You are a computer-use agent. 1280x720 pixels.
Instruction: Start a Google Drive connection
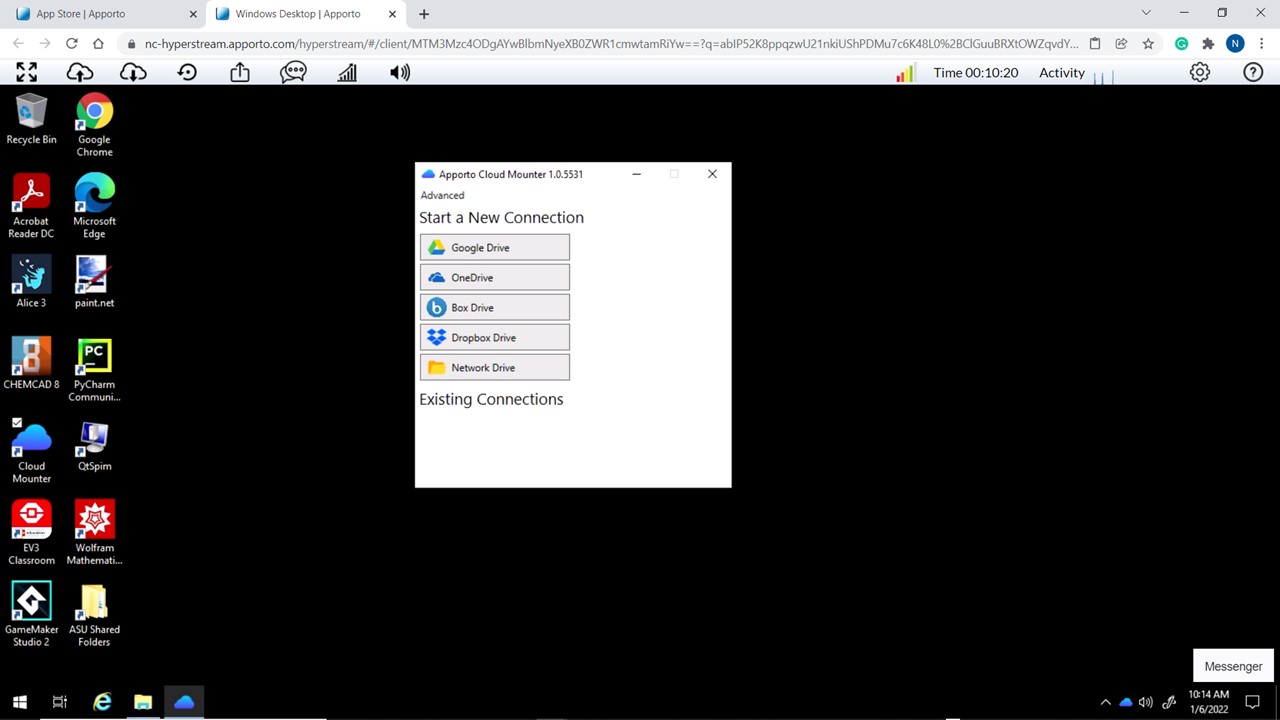[495, 247]
